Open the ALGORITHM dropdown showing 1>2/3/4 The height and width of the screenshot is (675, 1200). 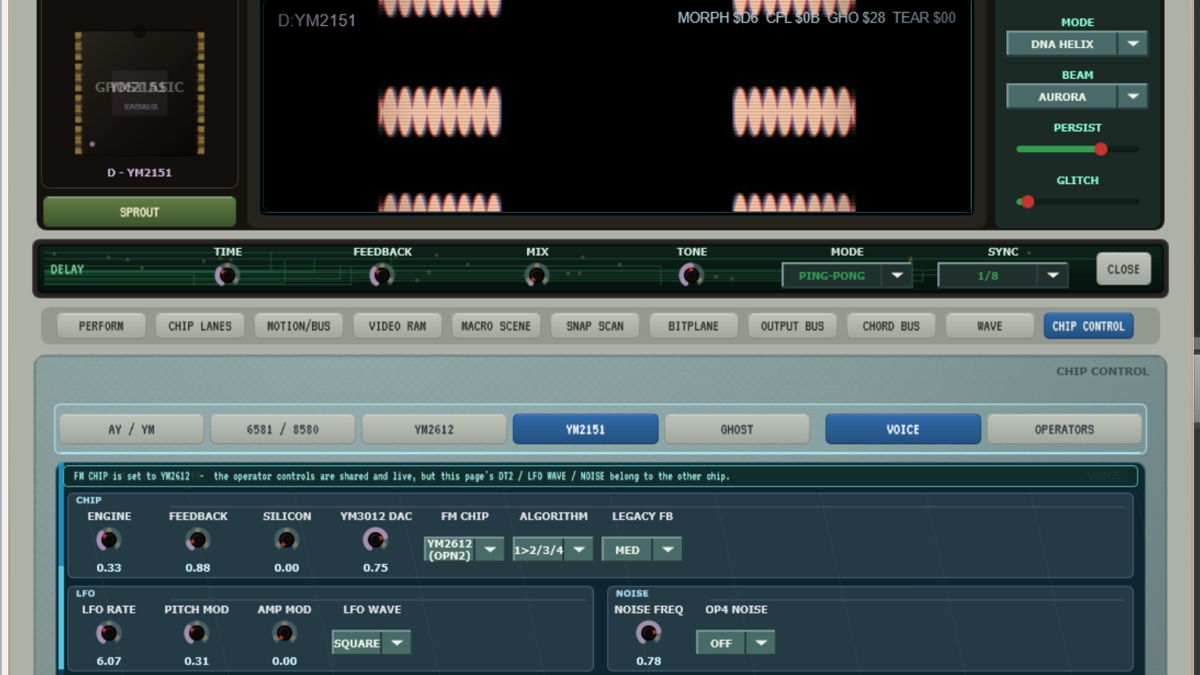(552, 549)
